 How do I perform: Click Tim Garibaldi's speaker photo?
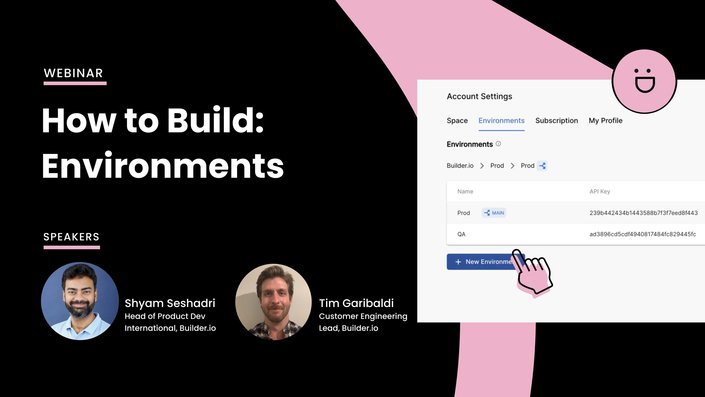point(273,301)
